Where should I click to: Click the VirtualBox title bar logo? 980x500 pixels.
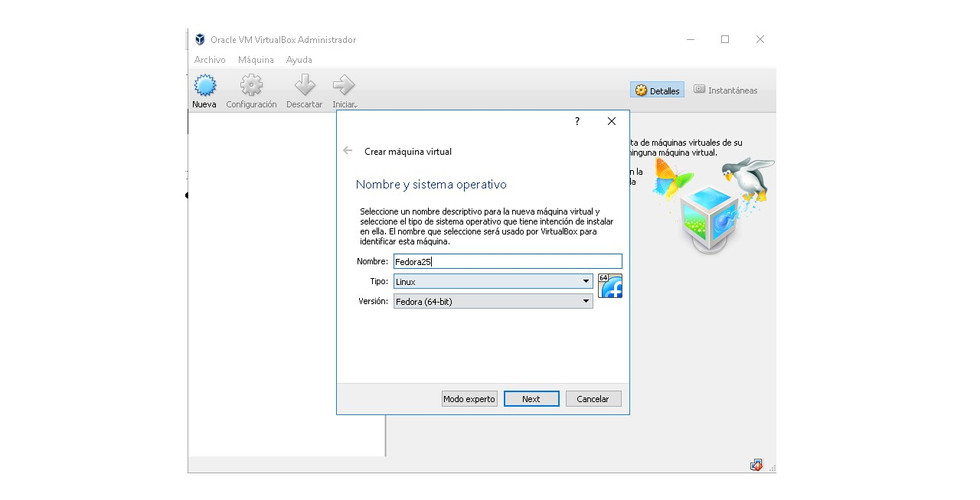tap(200, 39)
